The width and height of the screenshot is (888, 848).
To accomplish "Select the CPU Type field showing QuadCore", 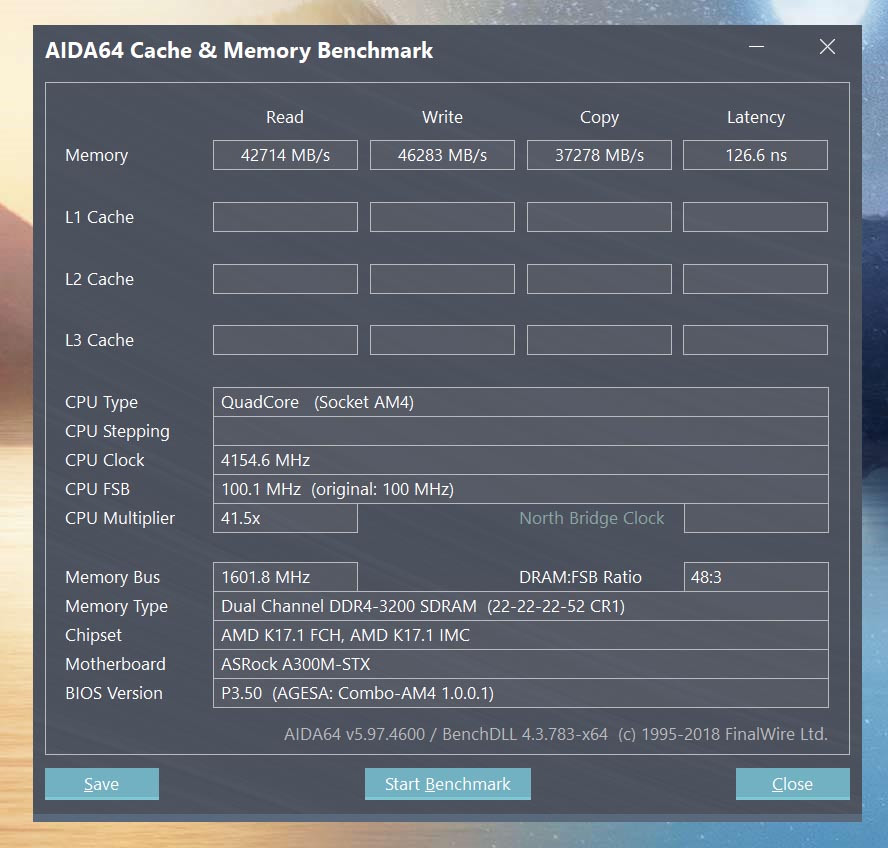I will pyautogui.click(x=520, y=402).
